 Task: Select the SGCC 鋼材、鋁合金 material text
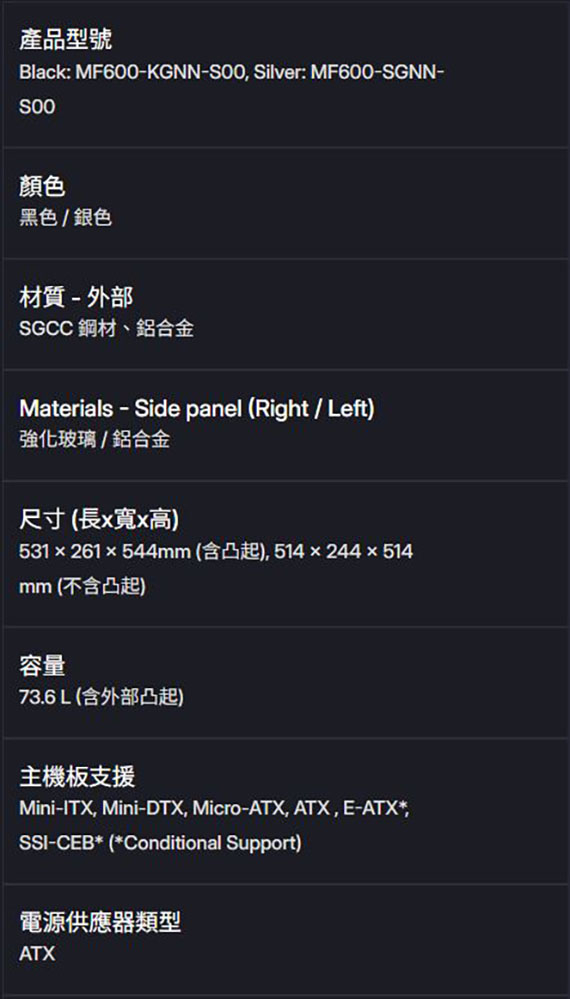point(106,329)
